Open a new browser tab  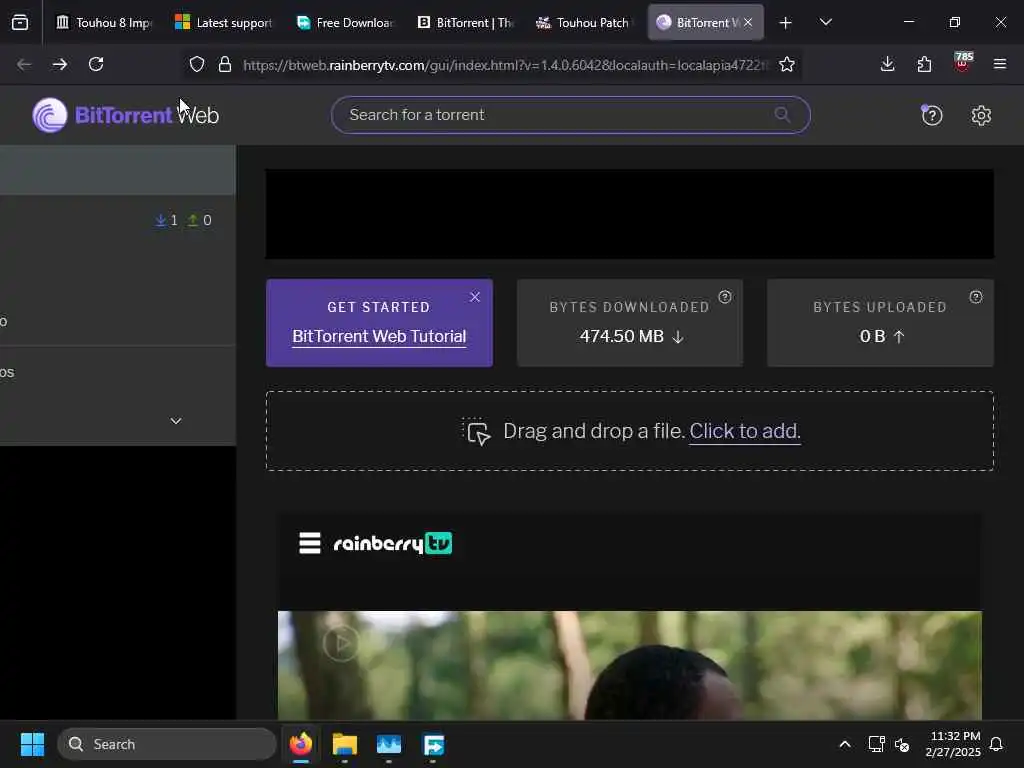(786, 23)
